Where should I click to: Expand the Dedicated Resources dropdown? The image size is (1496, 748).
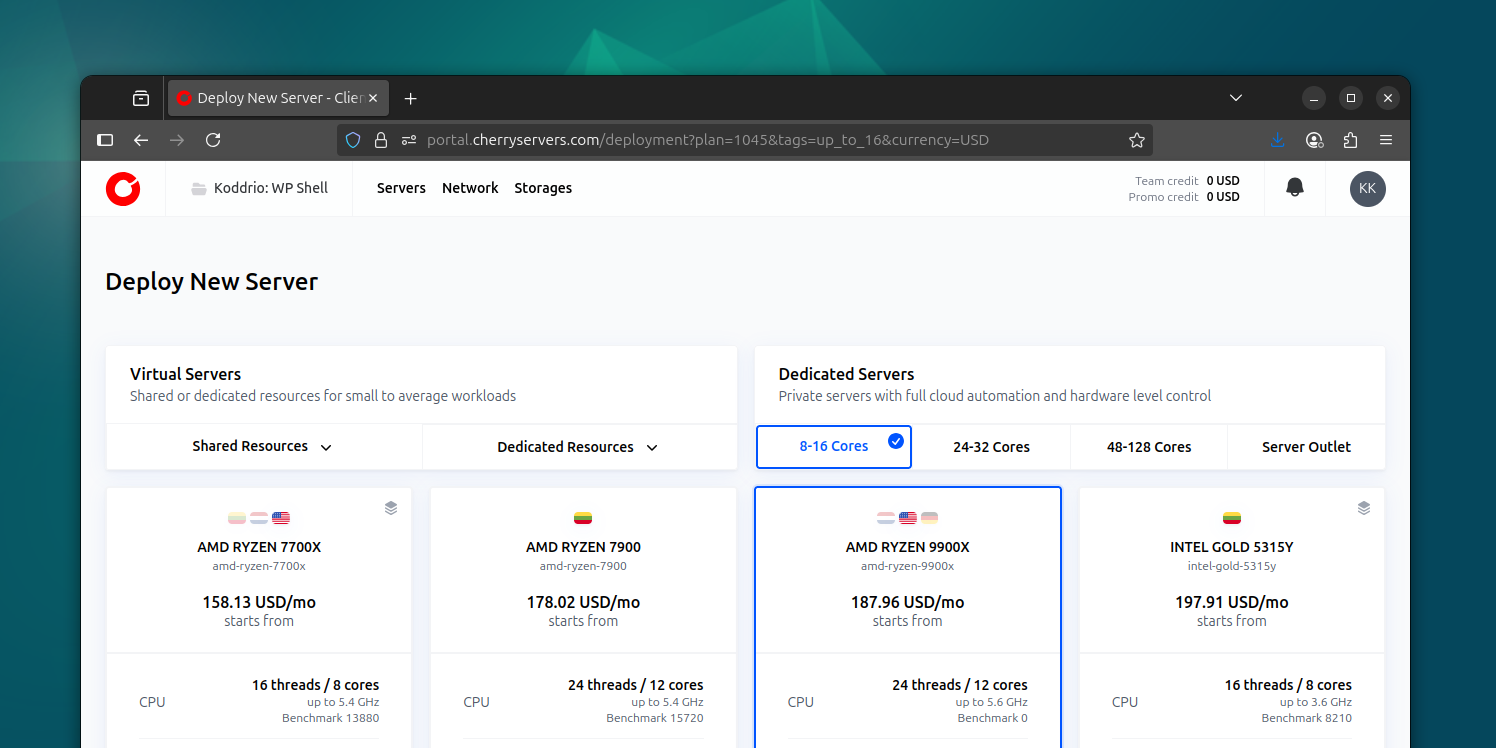579,447
